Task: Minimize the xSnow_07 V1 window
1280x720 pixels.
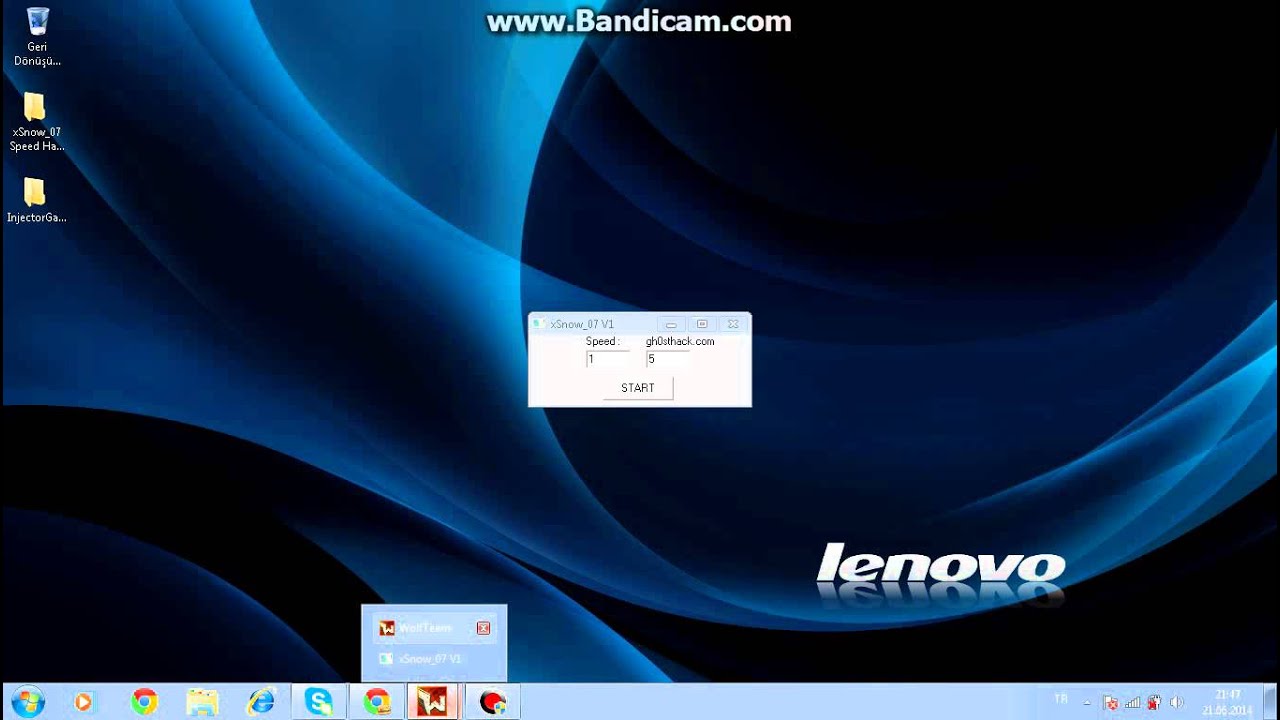Action: [x=671, y=324]
